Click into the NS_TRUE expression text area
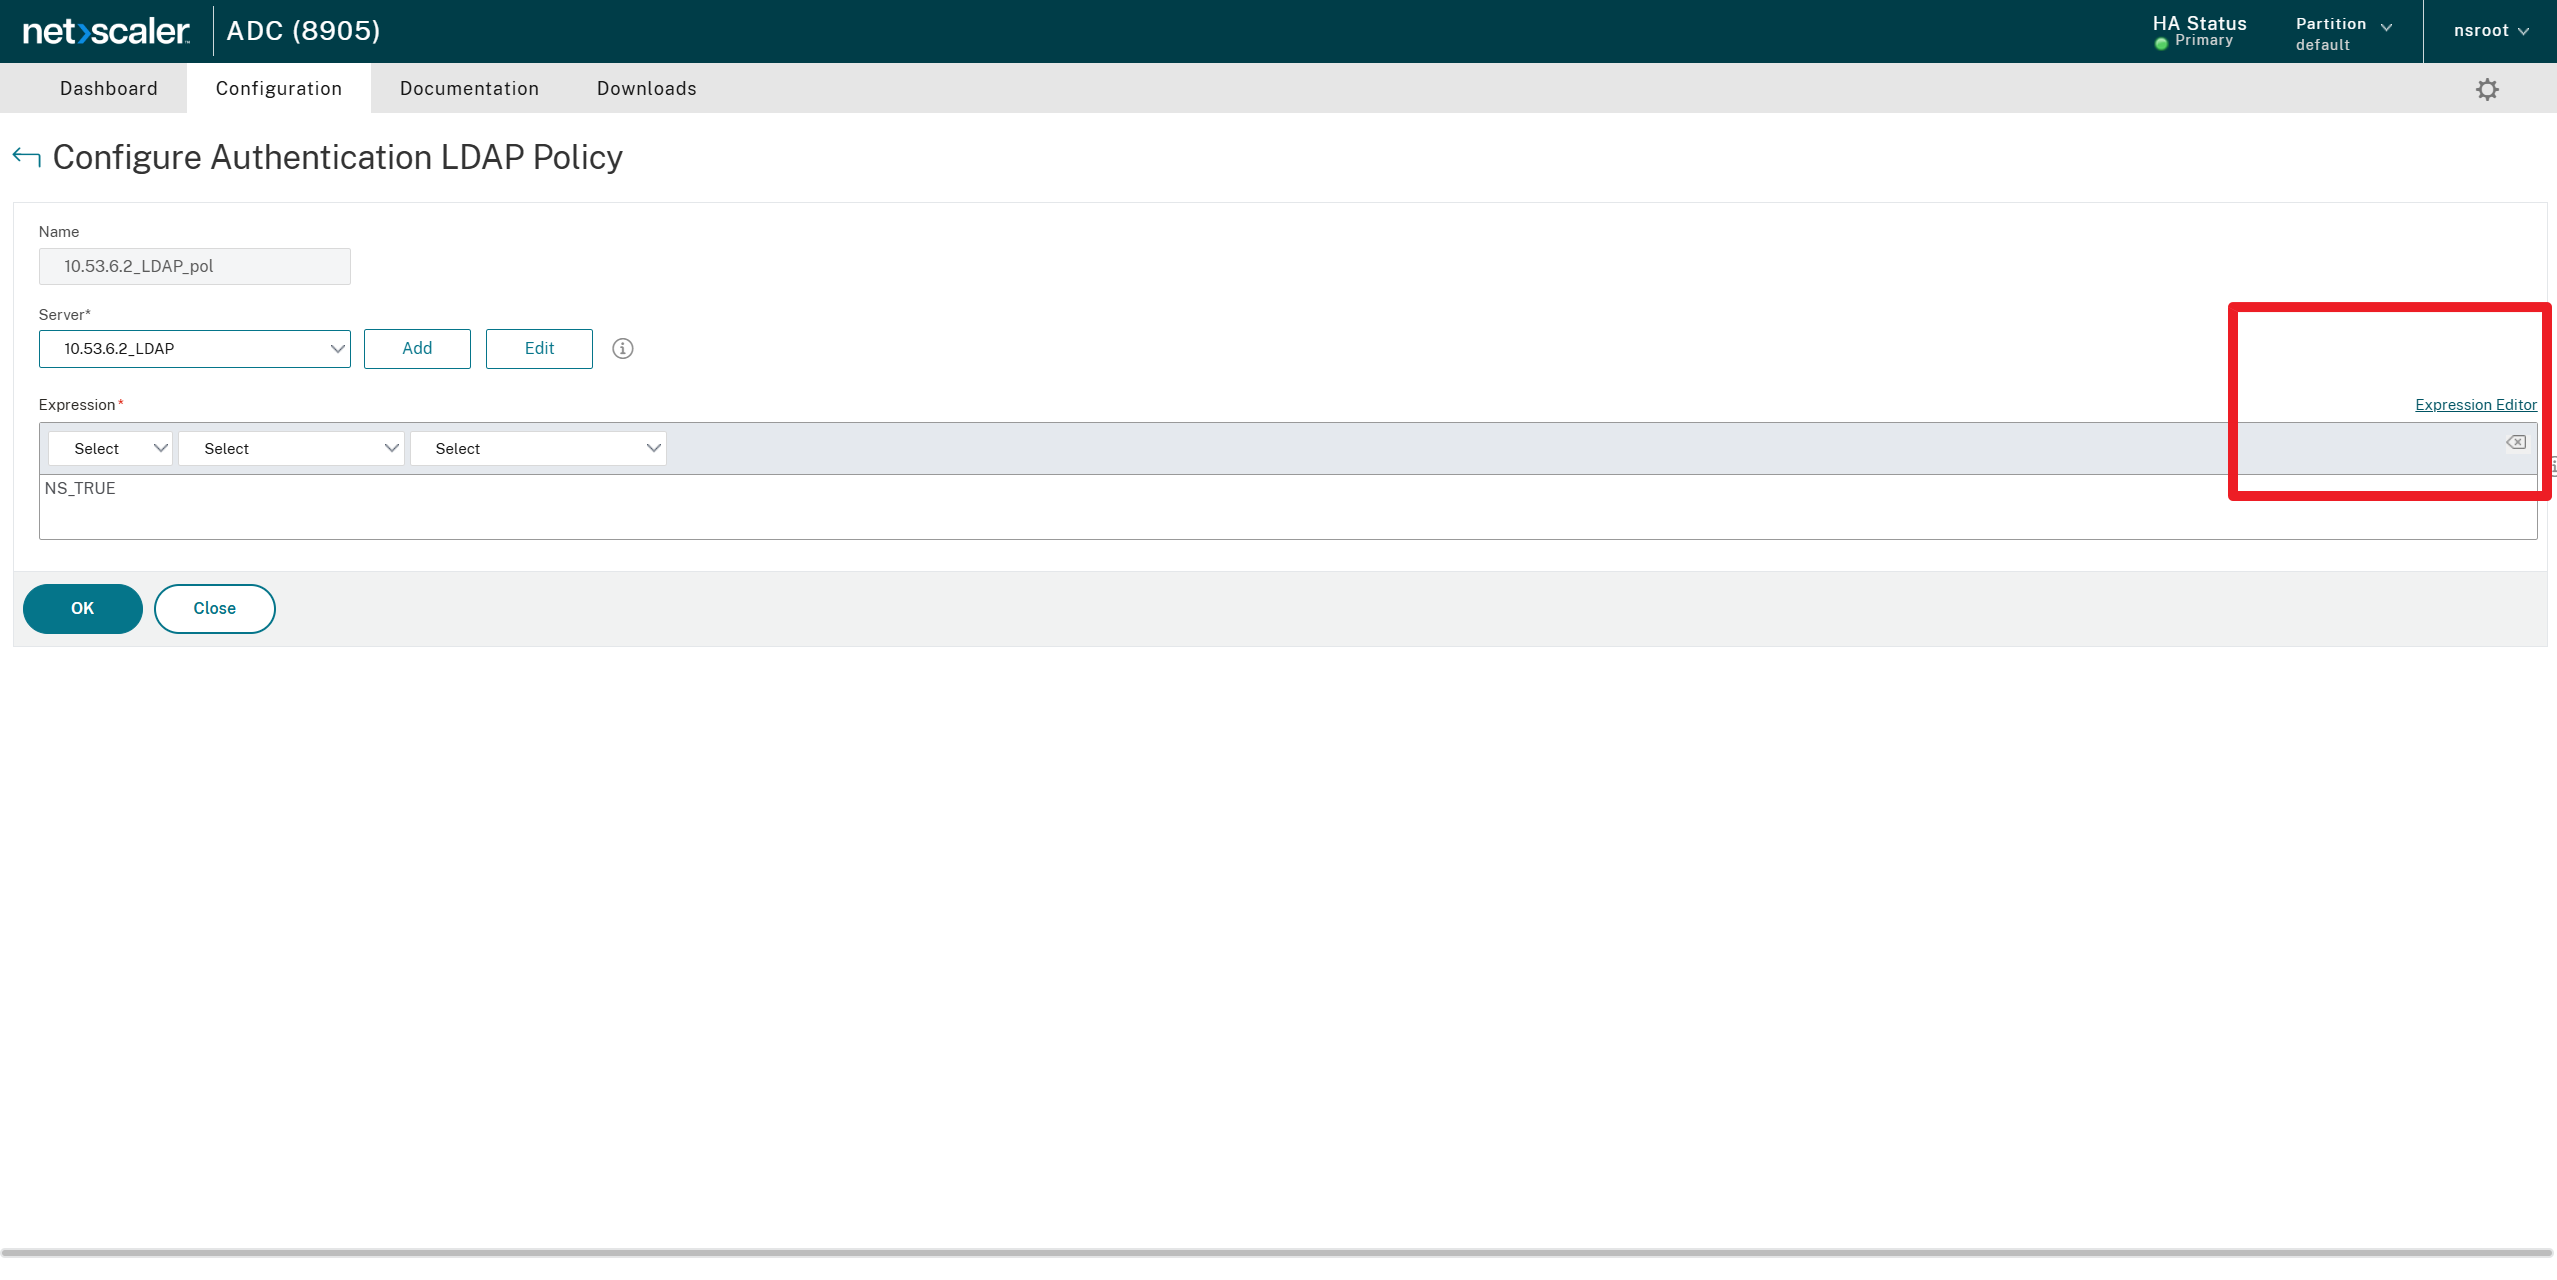 click(1200, 507)
